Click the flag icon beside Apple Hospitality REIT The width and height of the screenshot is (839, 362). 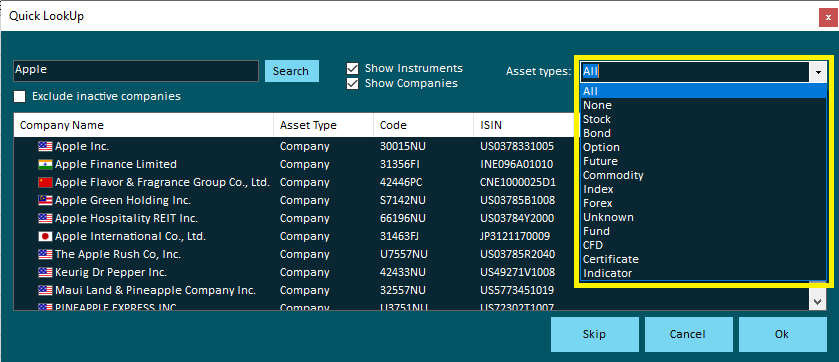tap(45, 218)
